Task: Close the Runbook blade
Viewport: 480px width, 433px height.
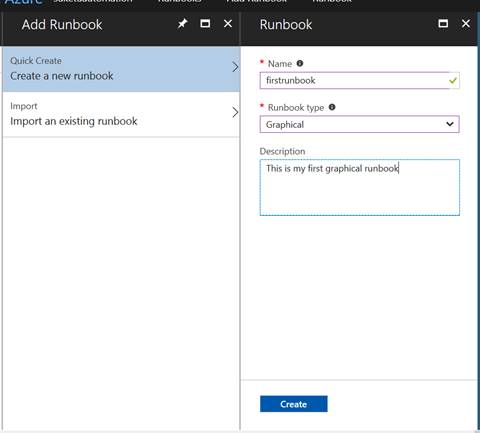Action: 466,24
